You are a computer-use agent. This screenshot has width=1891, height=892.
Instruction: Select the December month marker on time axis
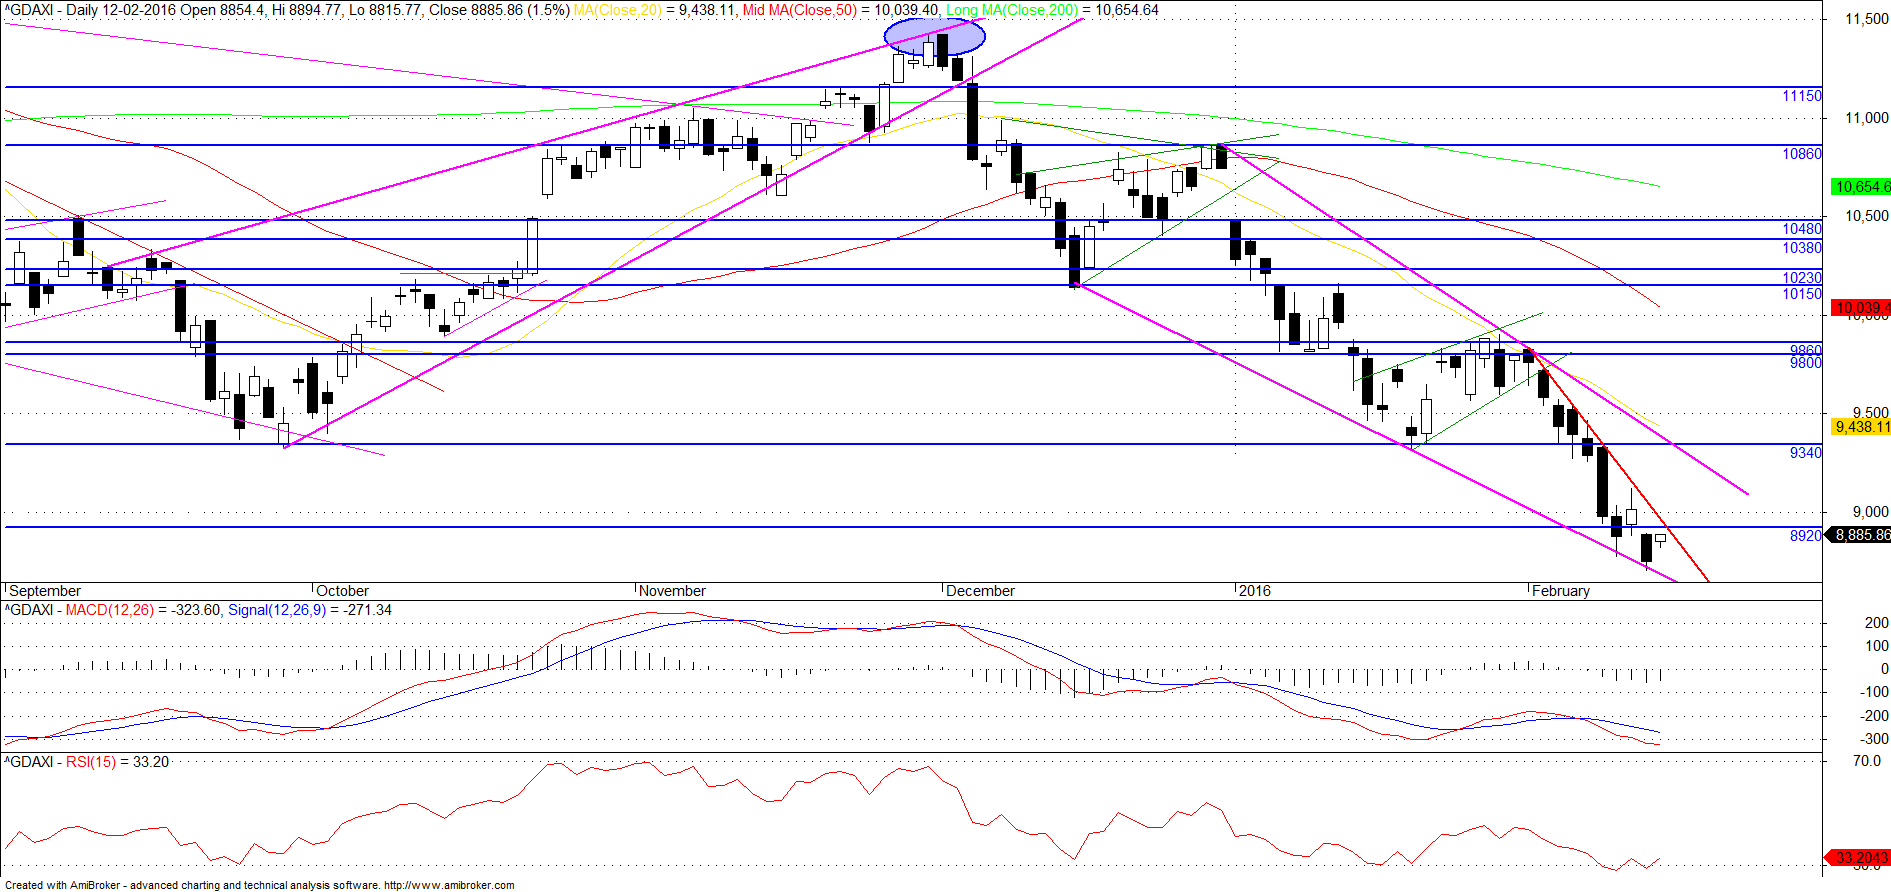tap(980, 591)
